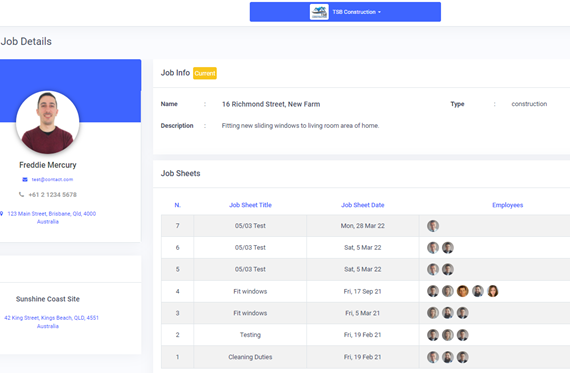Sort by the N. column header
570x373 pixels.
point(177,205)
